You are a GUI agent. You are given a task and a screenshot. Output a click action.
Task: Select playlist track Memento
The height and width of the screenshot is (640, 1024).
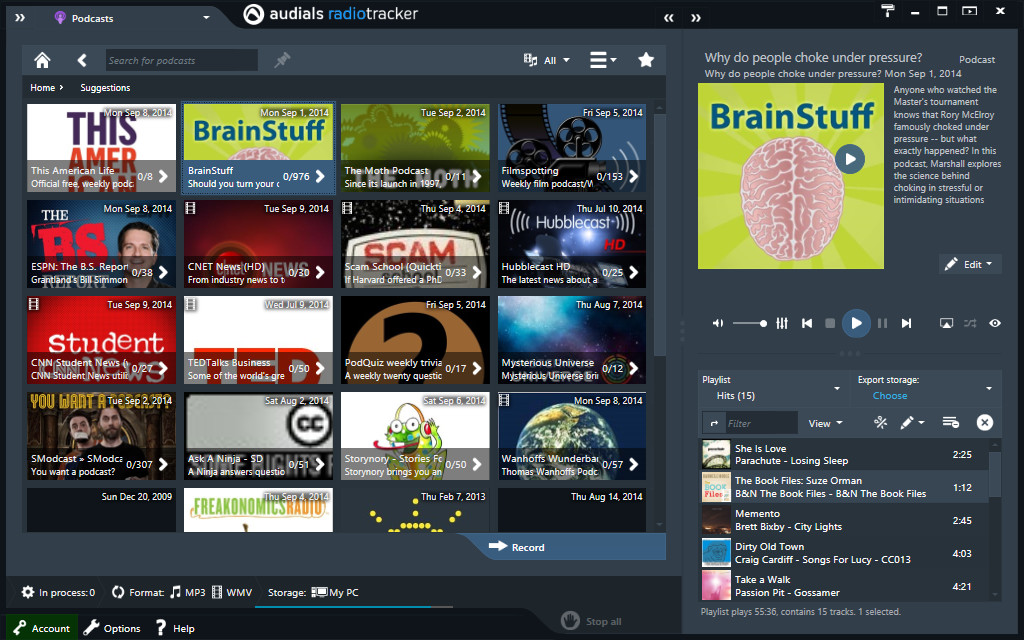[x=844, y=520]
